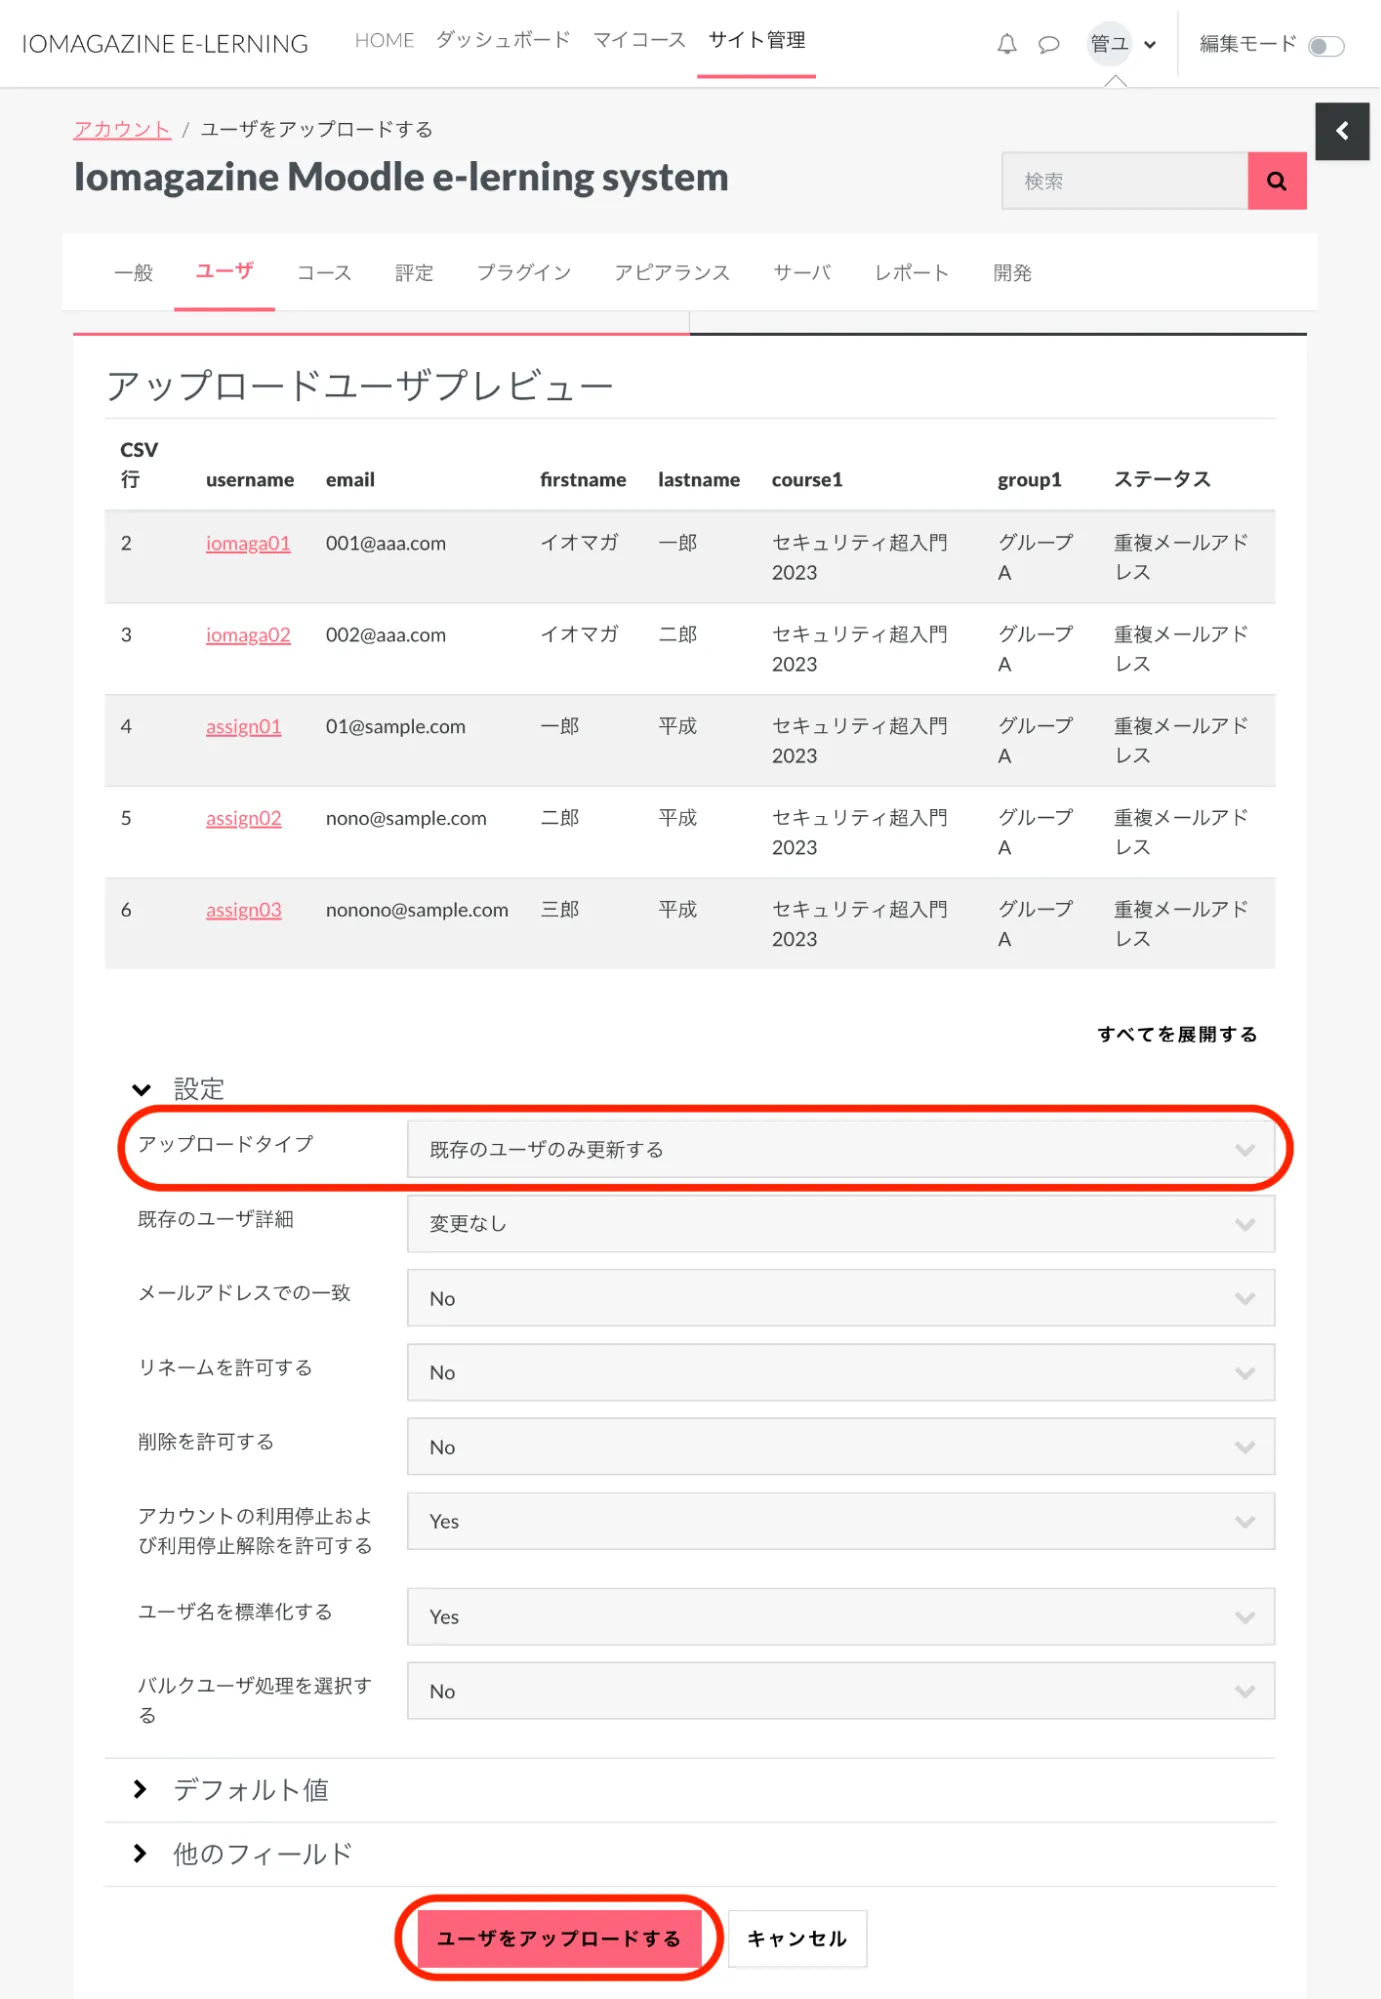Image resolution: width=1381 pixels, height=1999 pixels.
Task: Open the messages speech bubble icon
Action: click(1048, 44)
